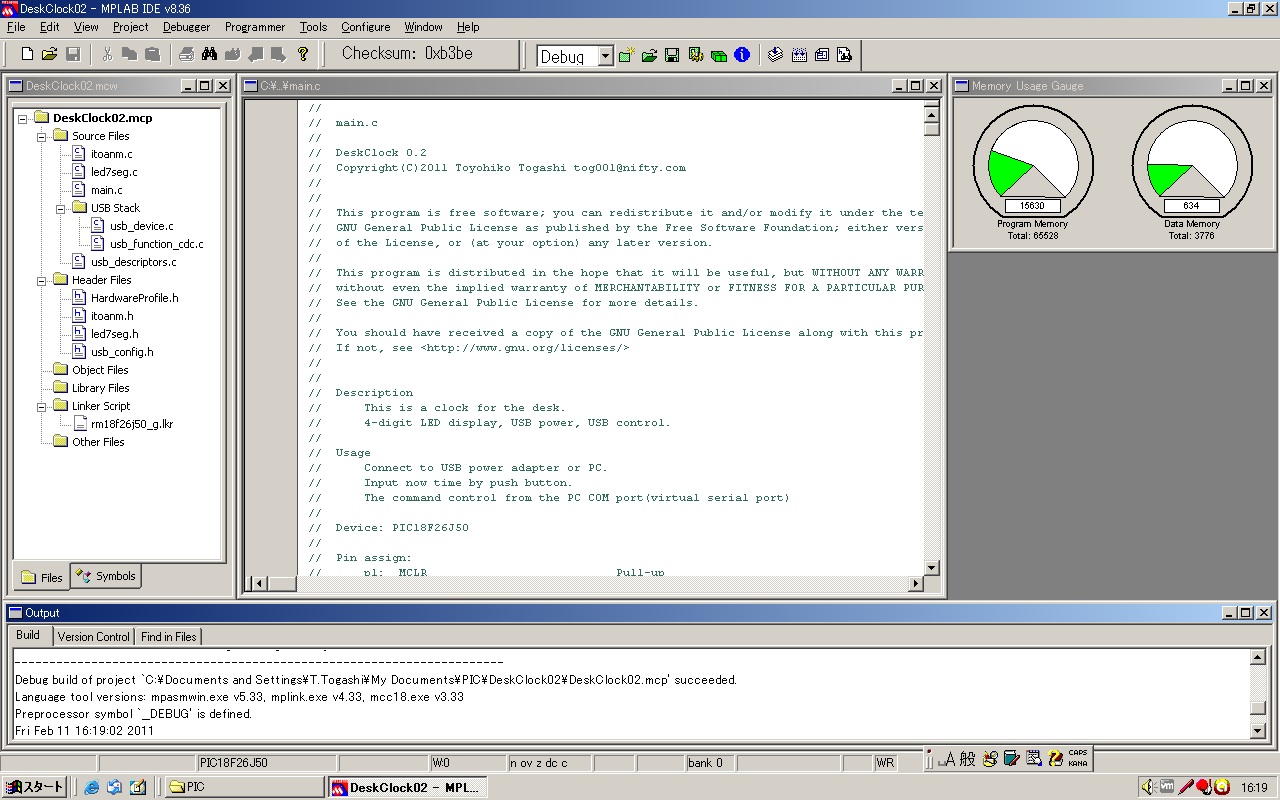Click the editor vertical scrollbar down arrow
The width and height of the screenshot is (1280, 800).
point(932,568)
